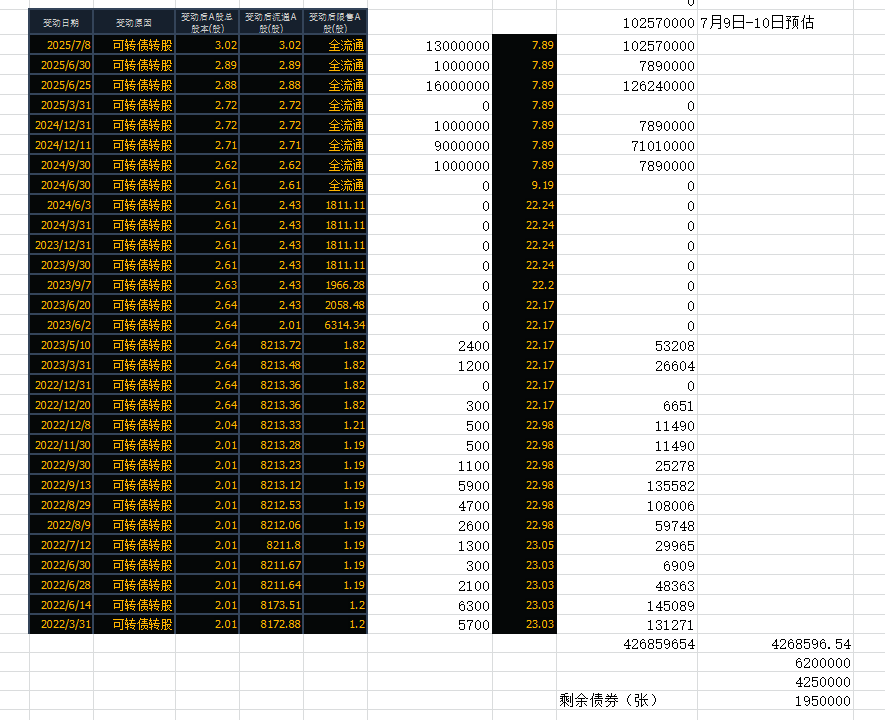Click the date cell 2023/9/7
This screenshot has width=885, height=720.
[61, 285]
